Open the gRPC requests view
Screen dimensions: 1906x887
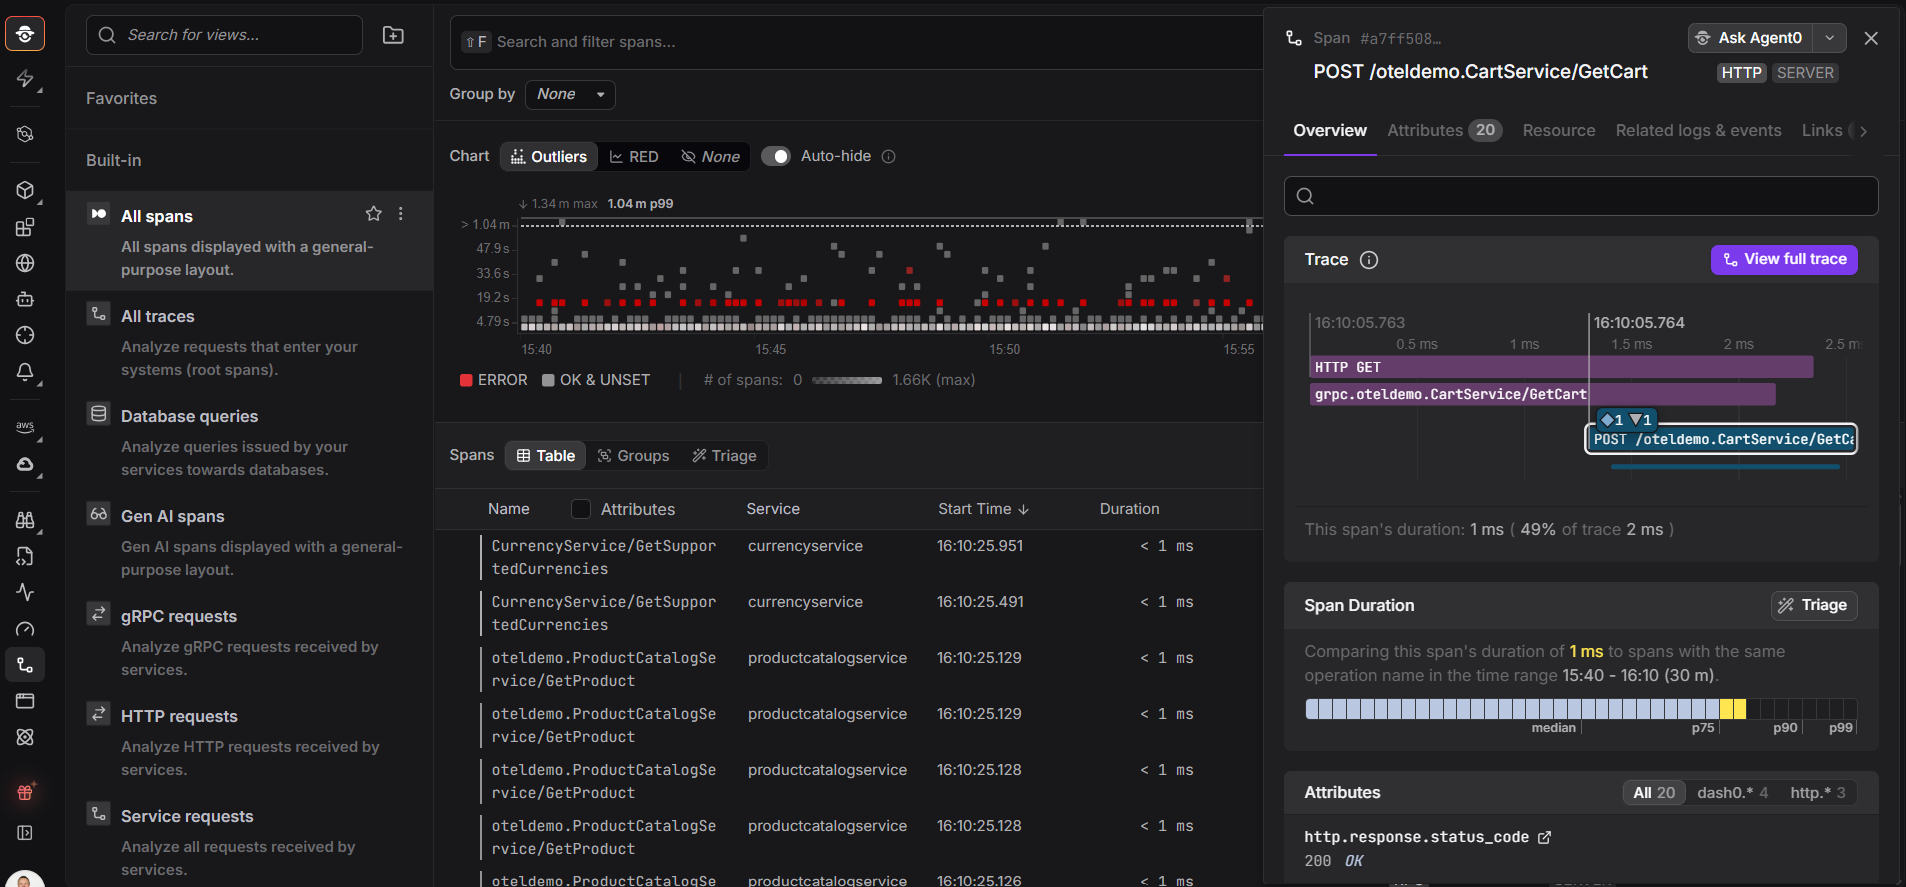pos(249,641)
